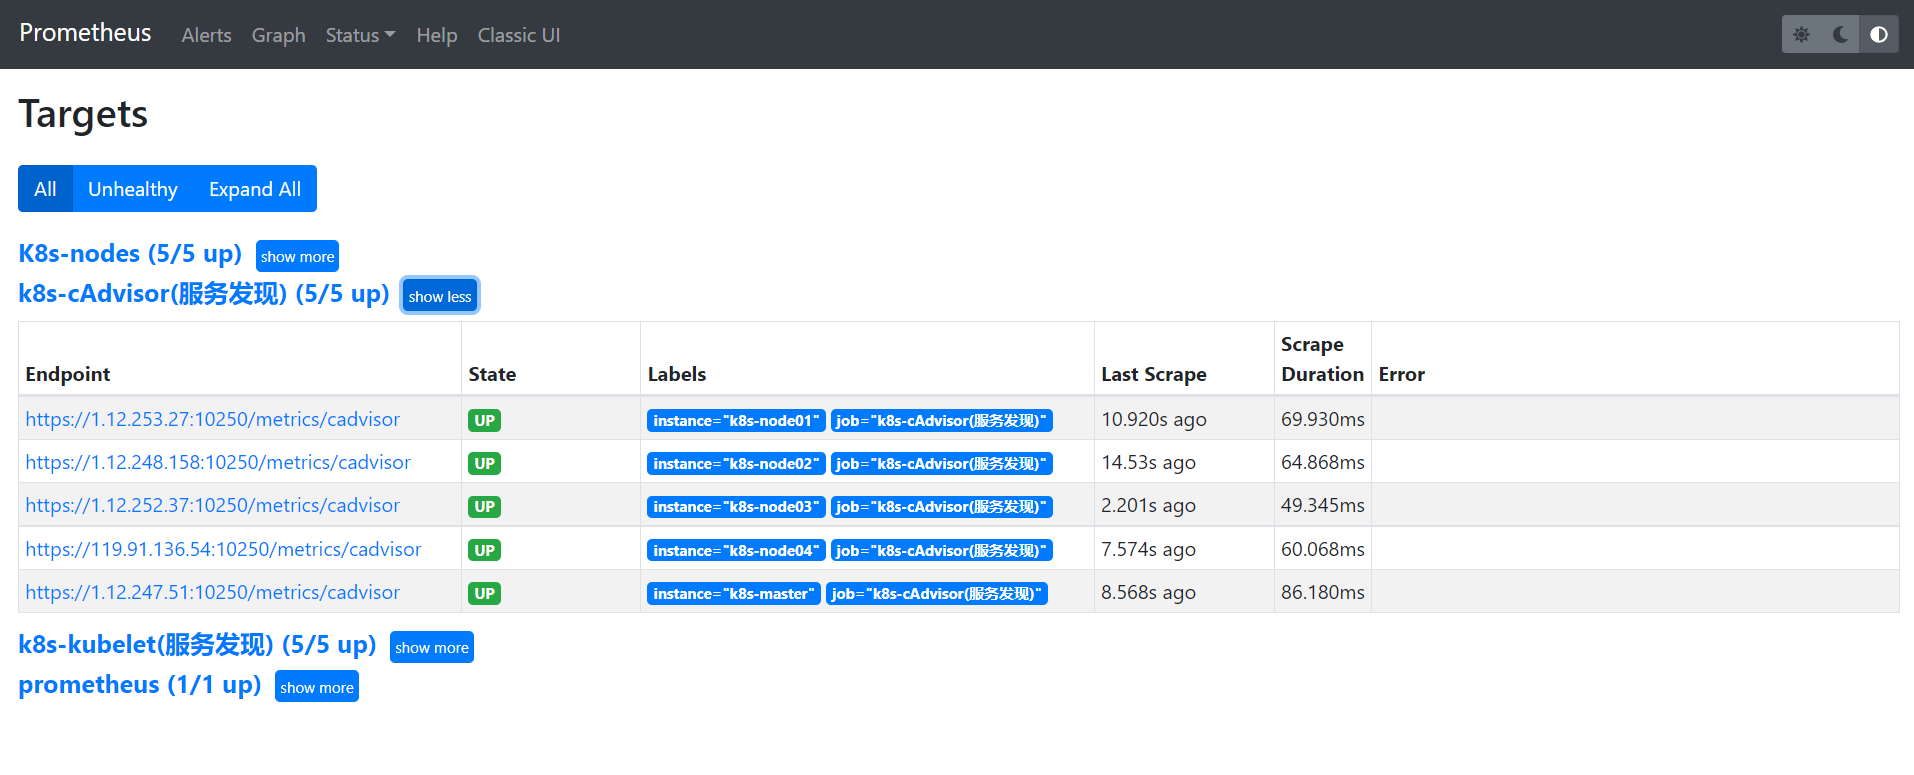Expand prometheus group with show more
Viewport: 1914px width, 775px height.
click(317, 687)
